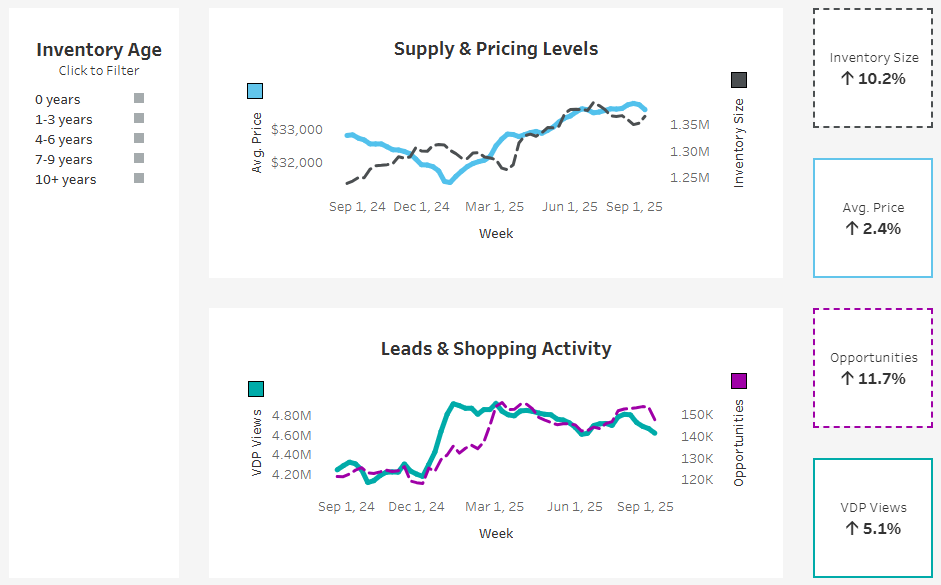Toggle the gray square next to 10+ years
Viewport: 941px width, 585px height.
point(139,178)
